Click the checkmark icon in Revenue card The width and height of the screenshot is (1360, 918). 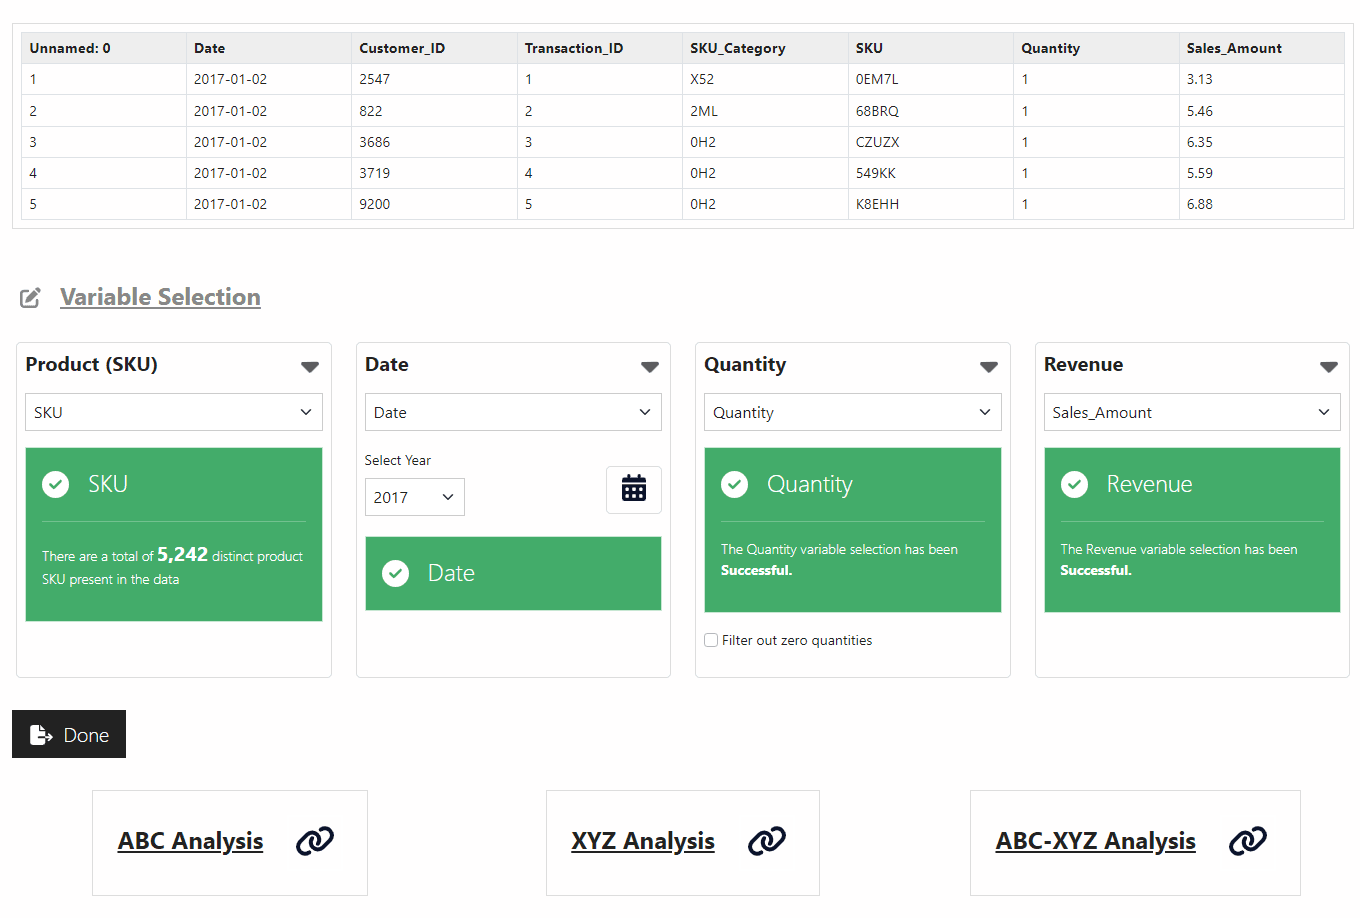[x=1074, y=485]
